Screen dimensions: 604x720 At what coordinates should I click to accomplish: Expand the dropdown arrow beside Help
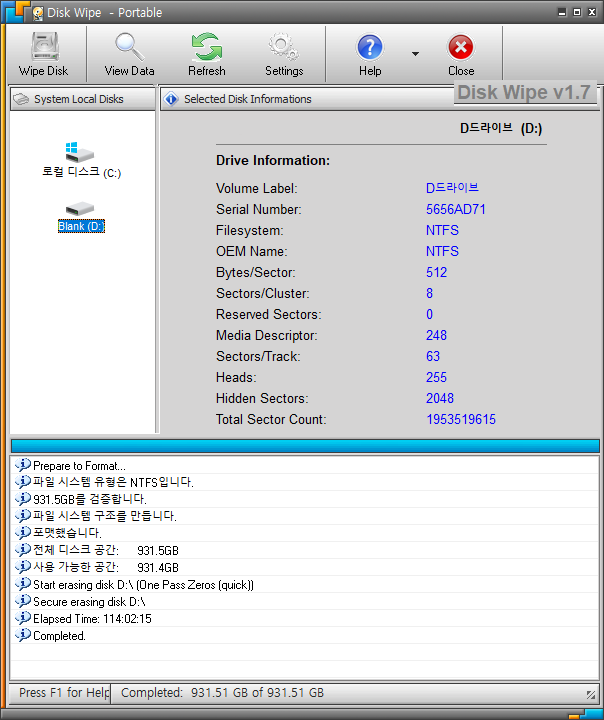(x=415, y=54)
